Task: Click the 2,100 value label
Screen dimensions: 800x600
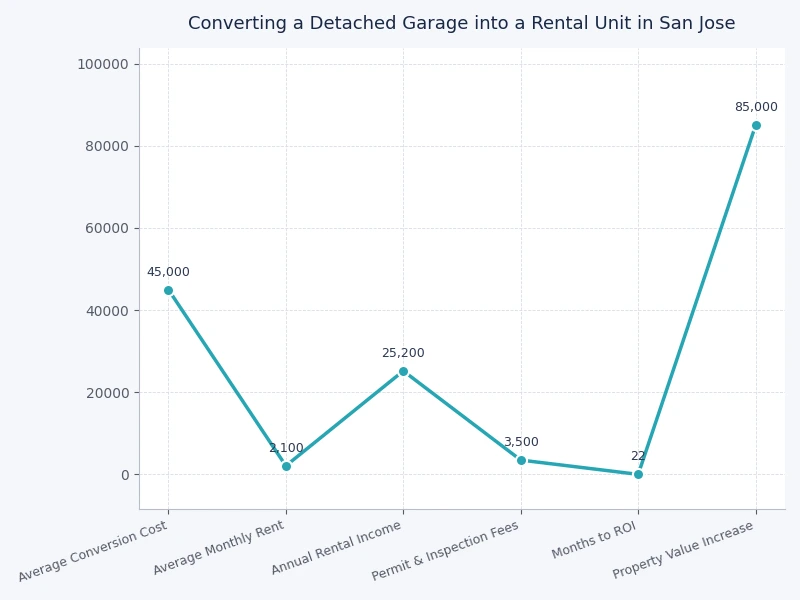Action: tap(286, 448)
